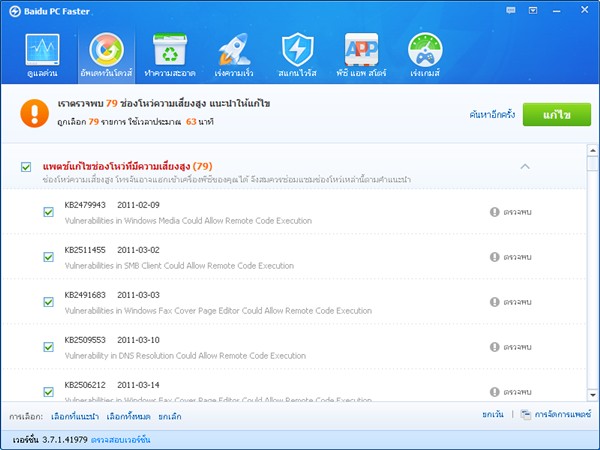Uncheck the KB2509553 patch checkbox
The width and height of the screenshot is (600, 450).
[48, 347]
